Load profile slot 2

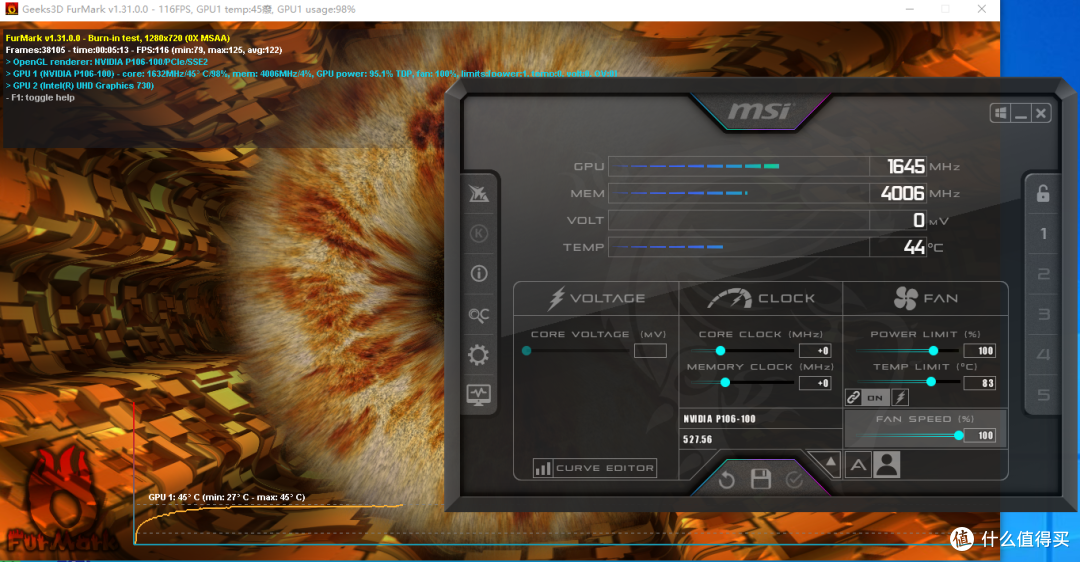[1043, 274]
